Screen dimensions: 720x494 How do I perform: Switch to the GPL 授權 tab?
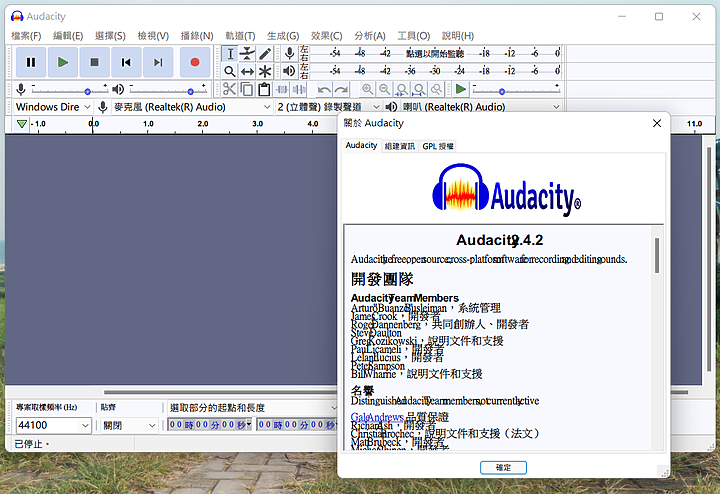(438, 146)
